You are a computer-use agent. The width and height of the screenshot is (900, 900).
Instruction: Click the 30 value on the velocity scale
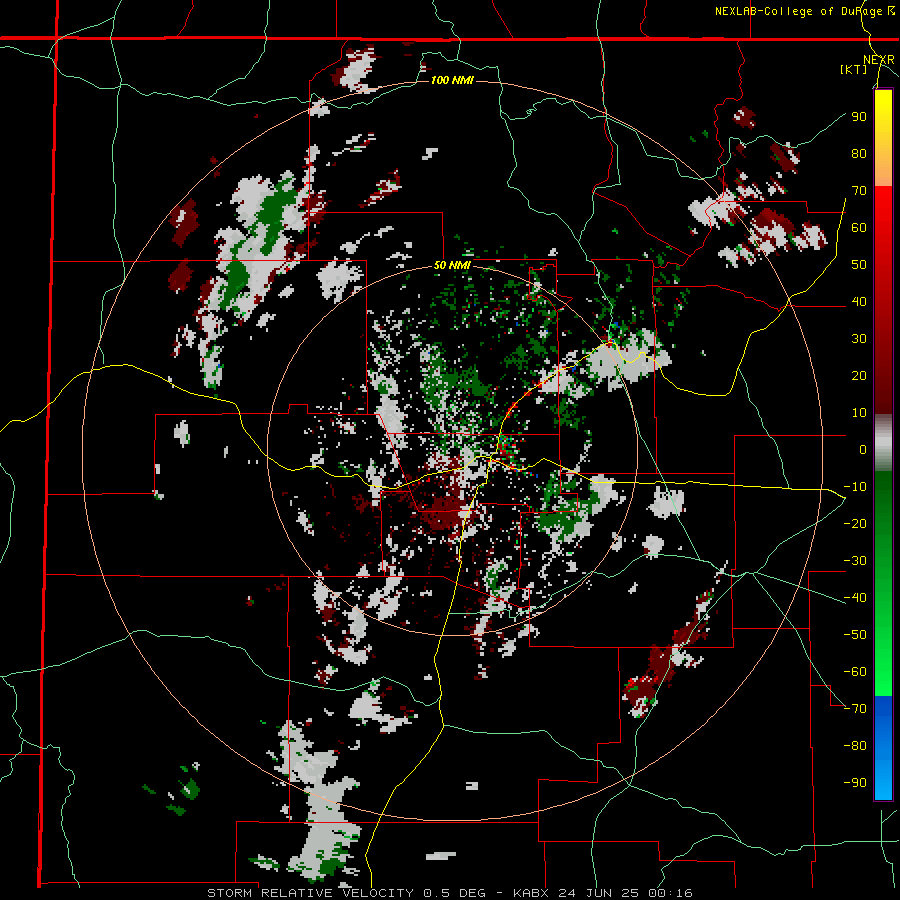pos(859,339)
